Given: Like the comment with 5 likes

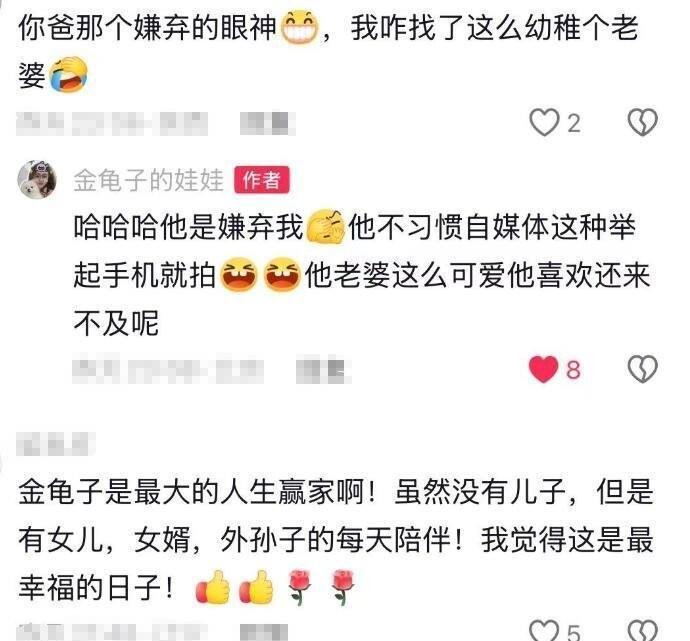Looking at the screenshot, I should point(544,630).
